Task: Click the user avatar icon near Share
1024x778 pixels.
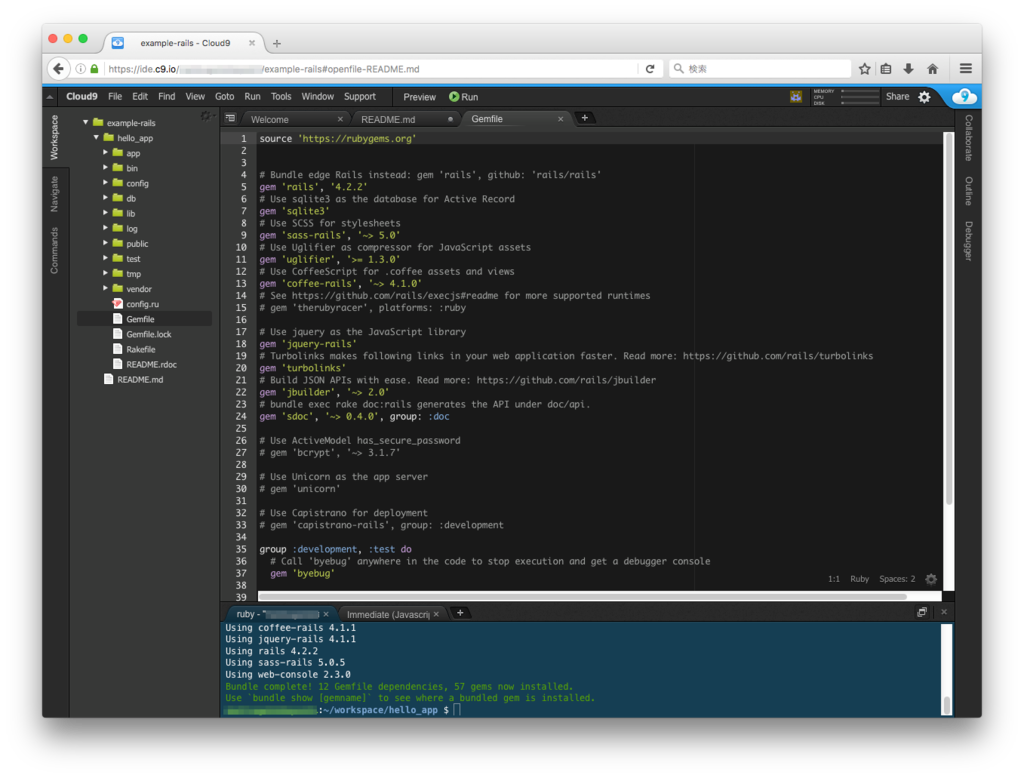Action: click(795, 97)
